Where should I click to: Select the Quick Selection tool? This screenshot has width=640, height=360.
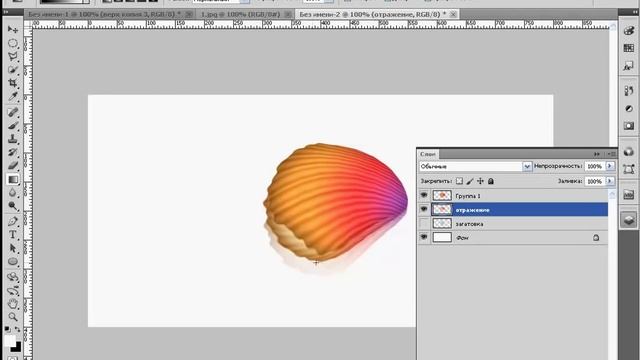pyautogui.click(x=13, y=70)
